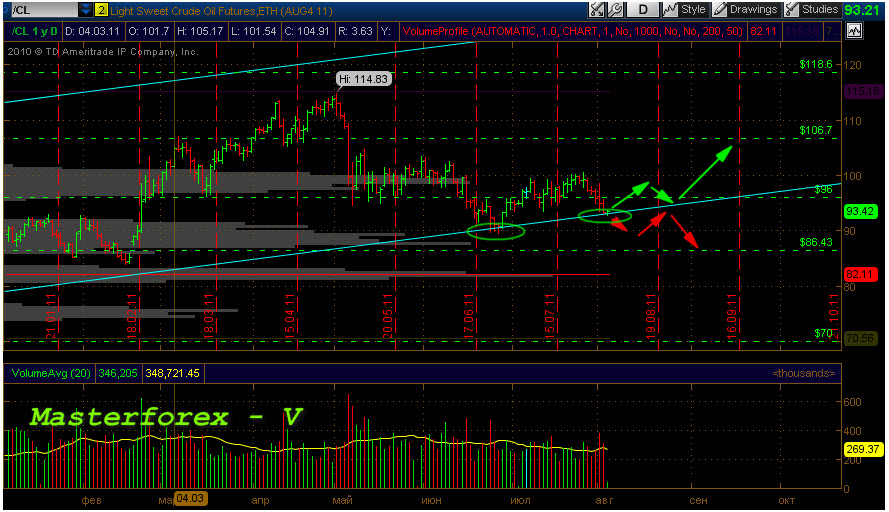Click the O: 101.7 open value

149,31
